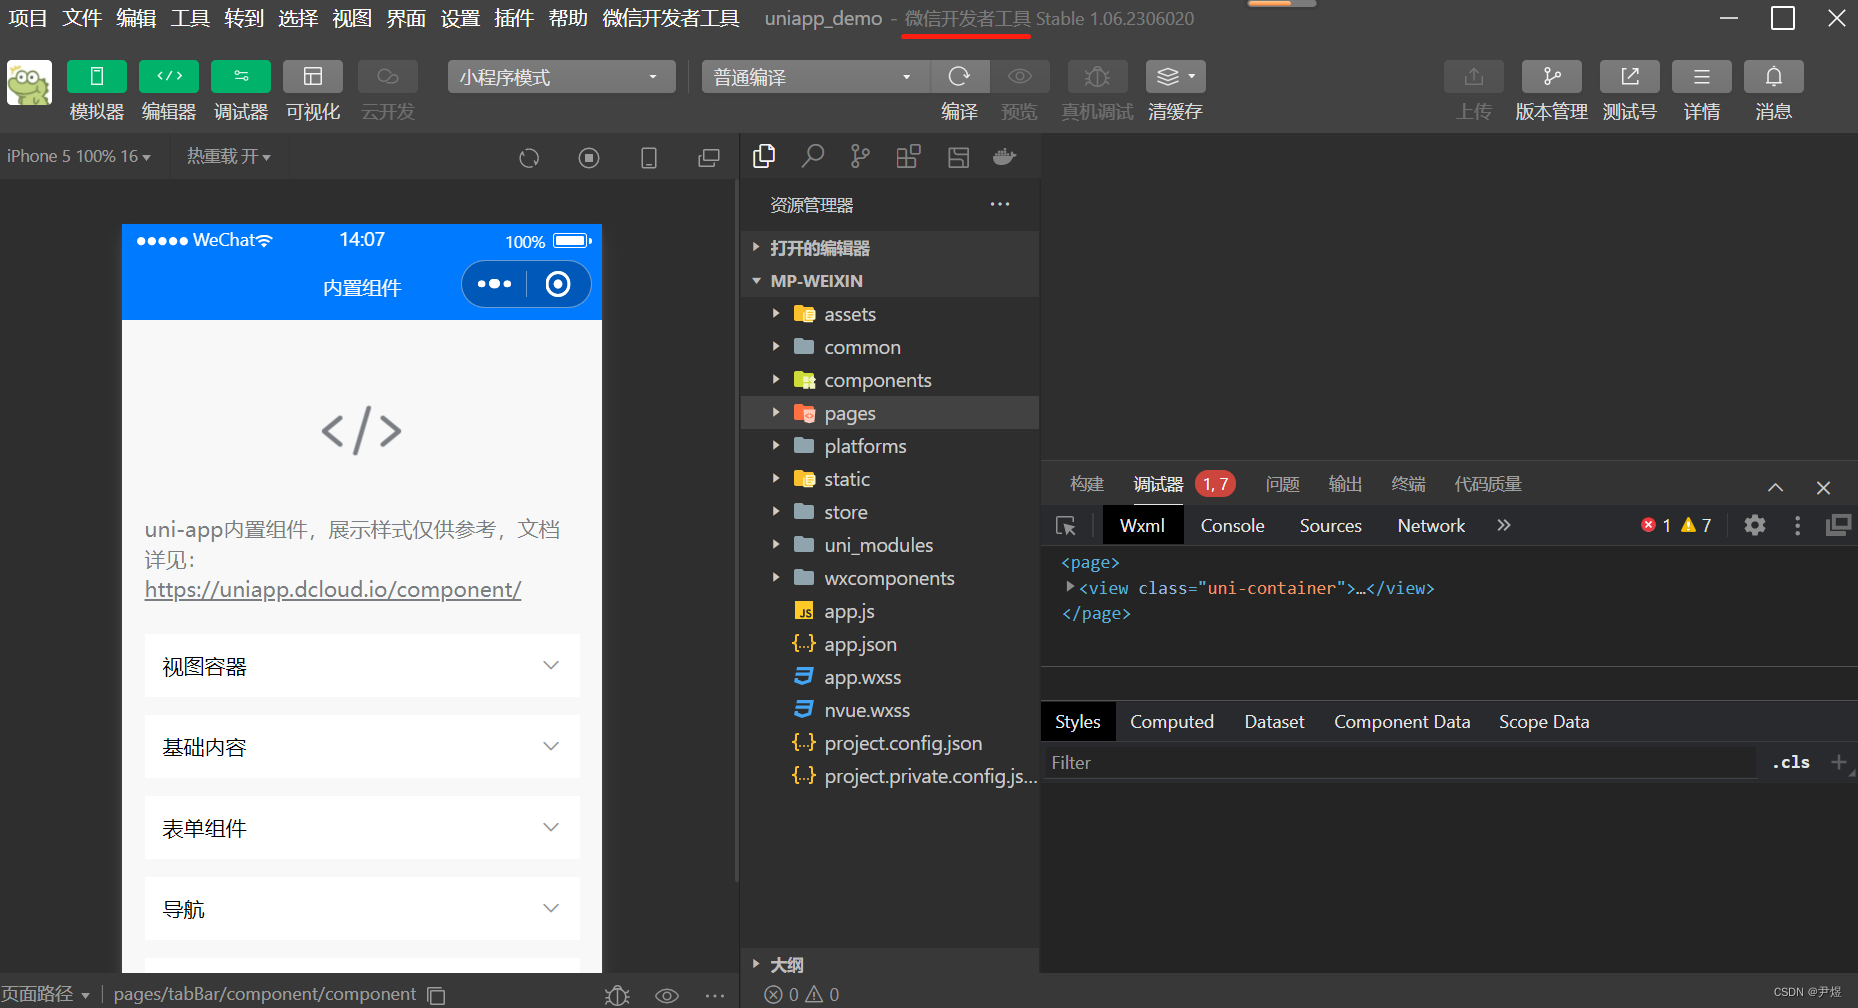
Task: Open the file explorer icon in sidebar
Action: (764, 156)
